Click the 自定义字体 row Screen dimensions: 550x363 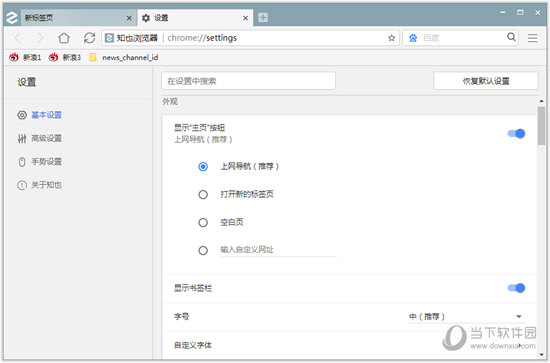(x=349, y=345)
